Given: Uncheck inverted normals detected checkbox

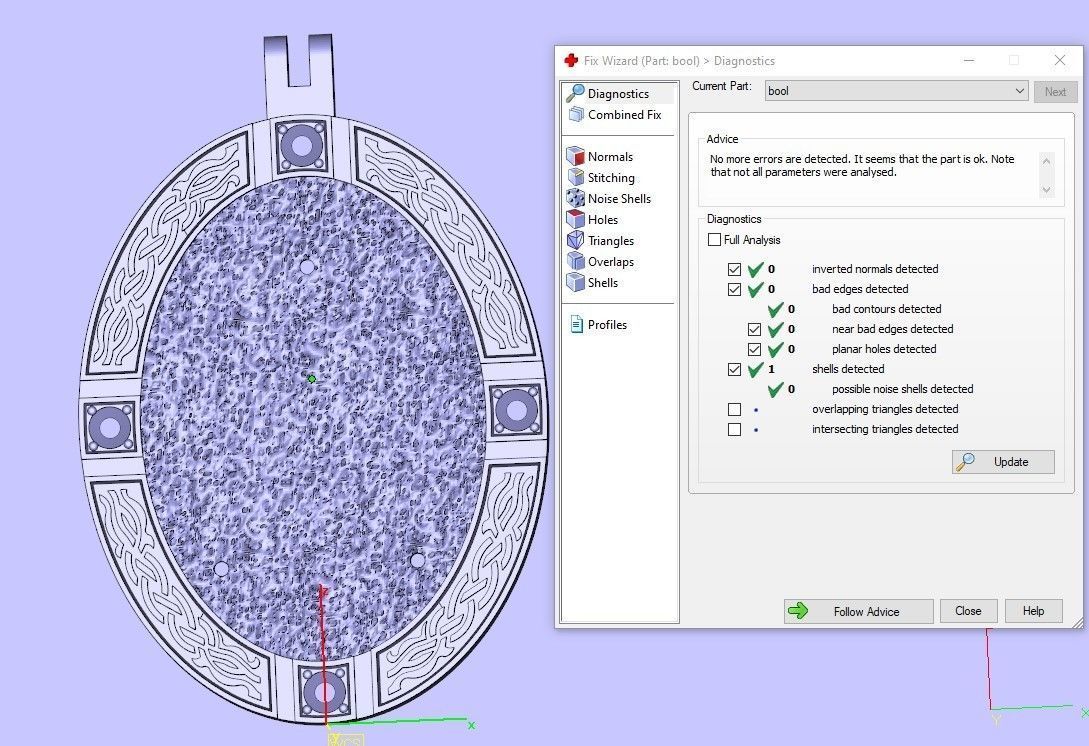Looking at the screenshot, I should 734,269.
